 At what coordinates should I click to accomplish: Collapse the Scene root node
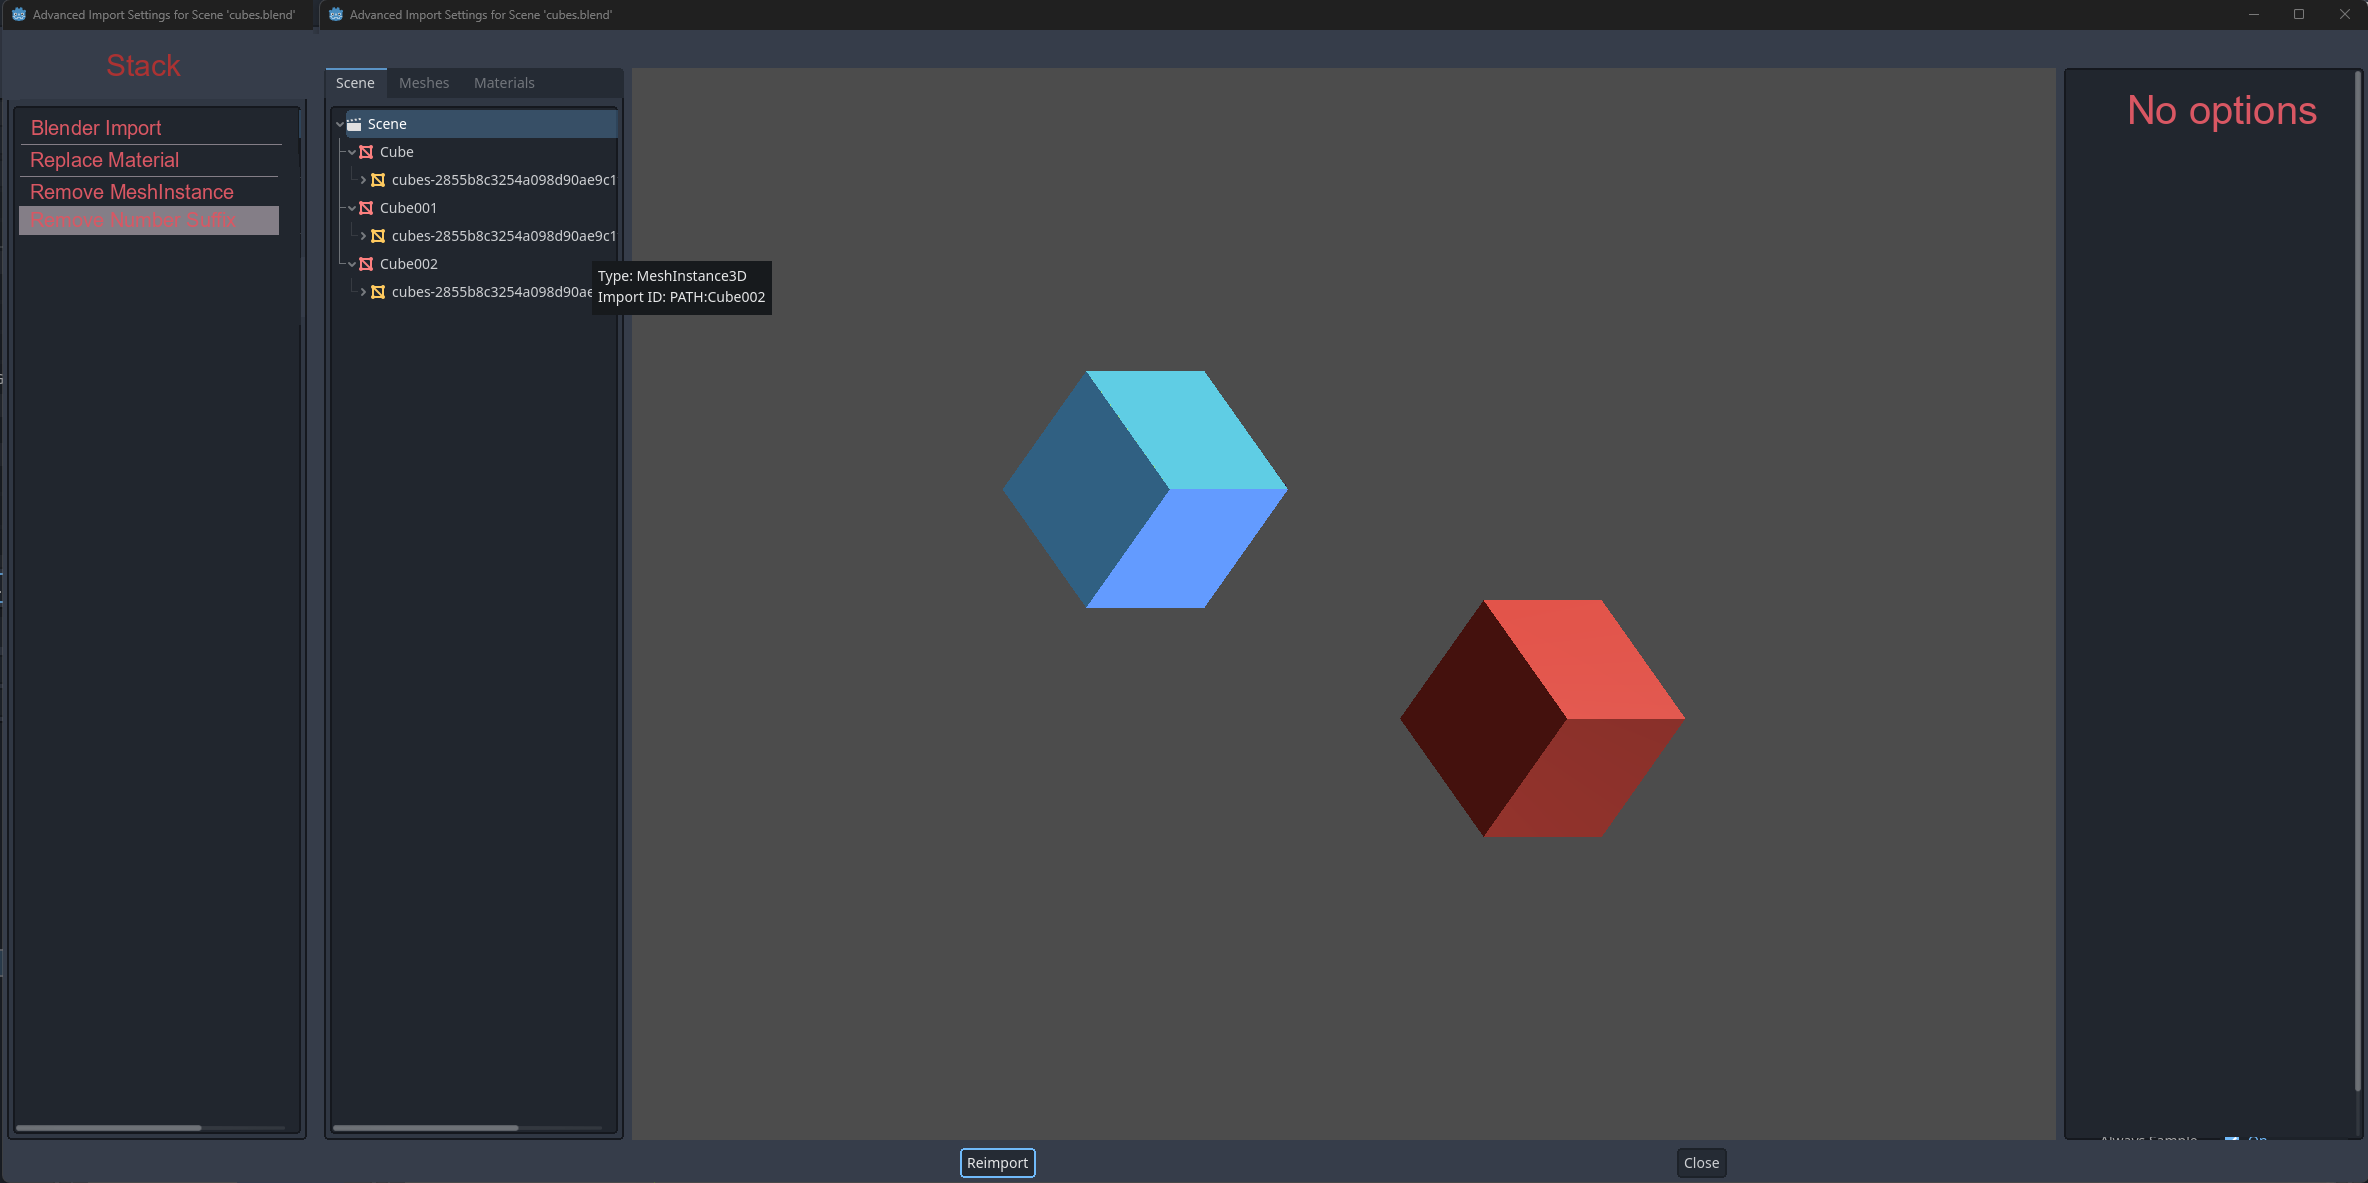[x=340, y=124]
